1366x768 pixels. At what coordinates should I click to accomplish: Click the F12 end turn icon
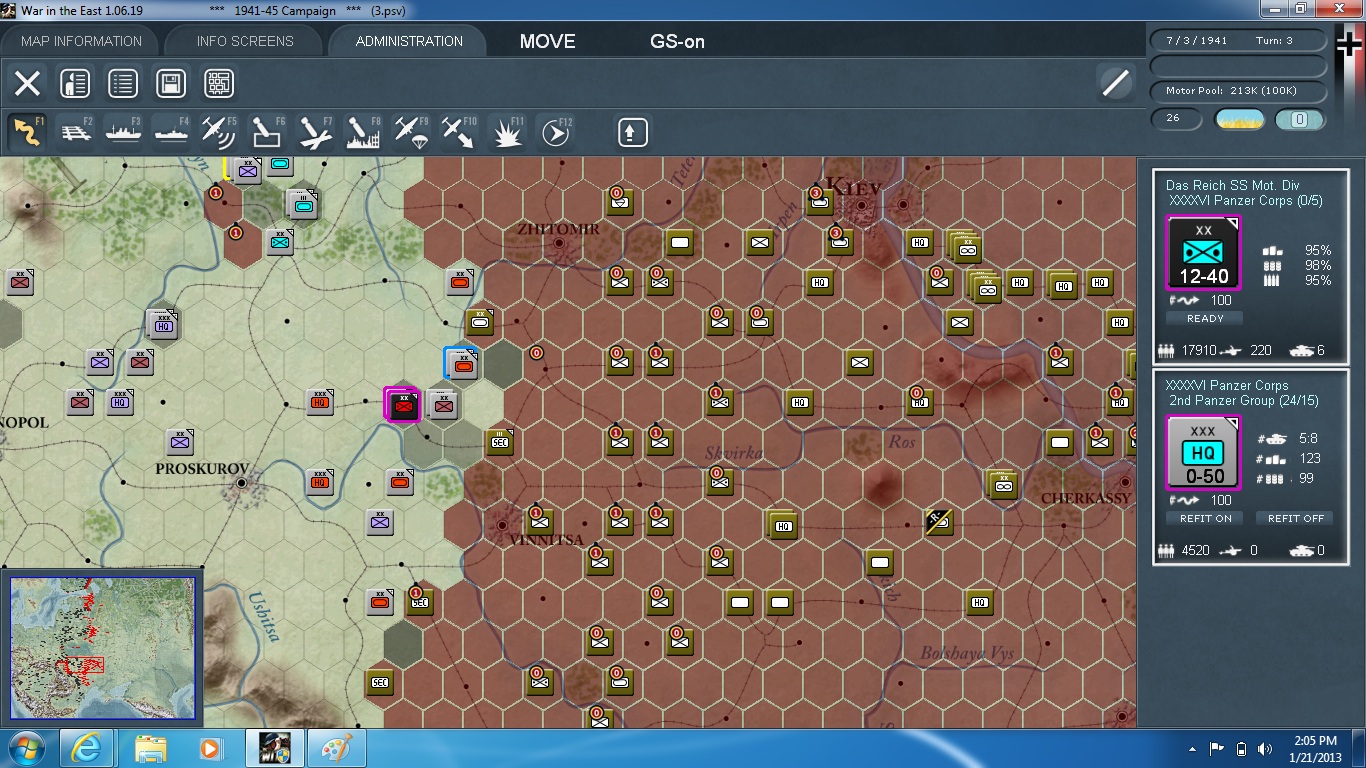556,132
